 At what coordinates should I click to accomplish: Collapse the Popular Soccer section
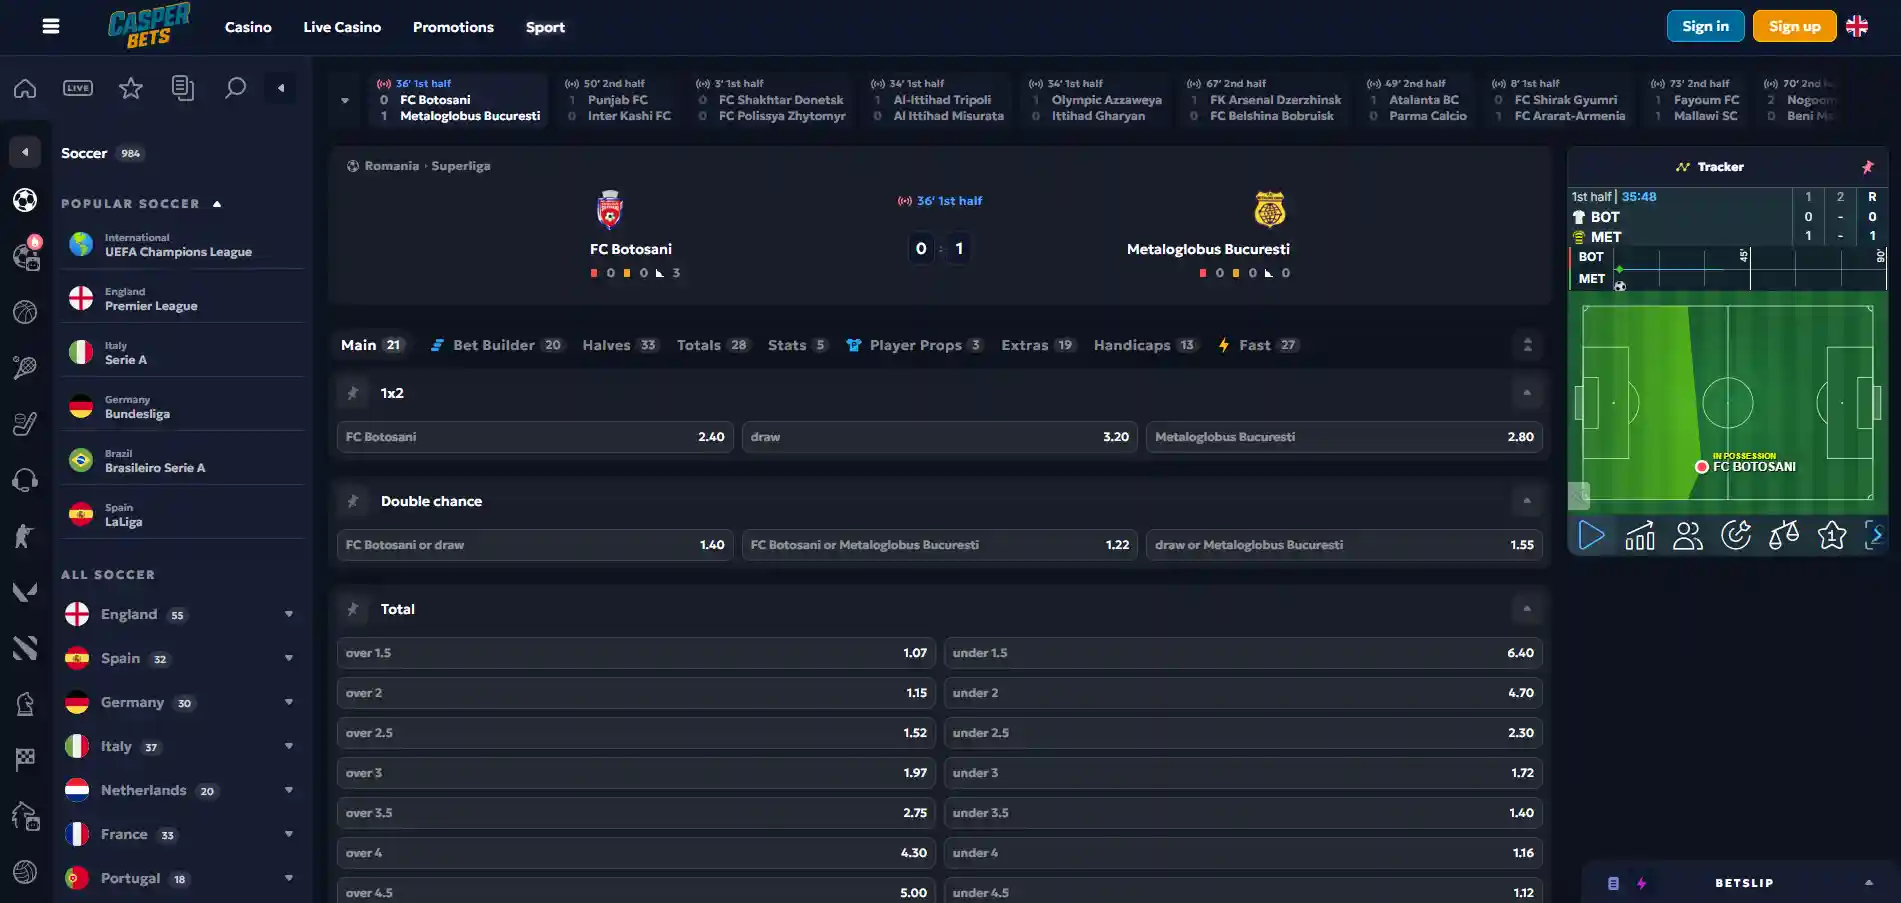point(217,204)
